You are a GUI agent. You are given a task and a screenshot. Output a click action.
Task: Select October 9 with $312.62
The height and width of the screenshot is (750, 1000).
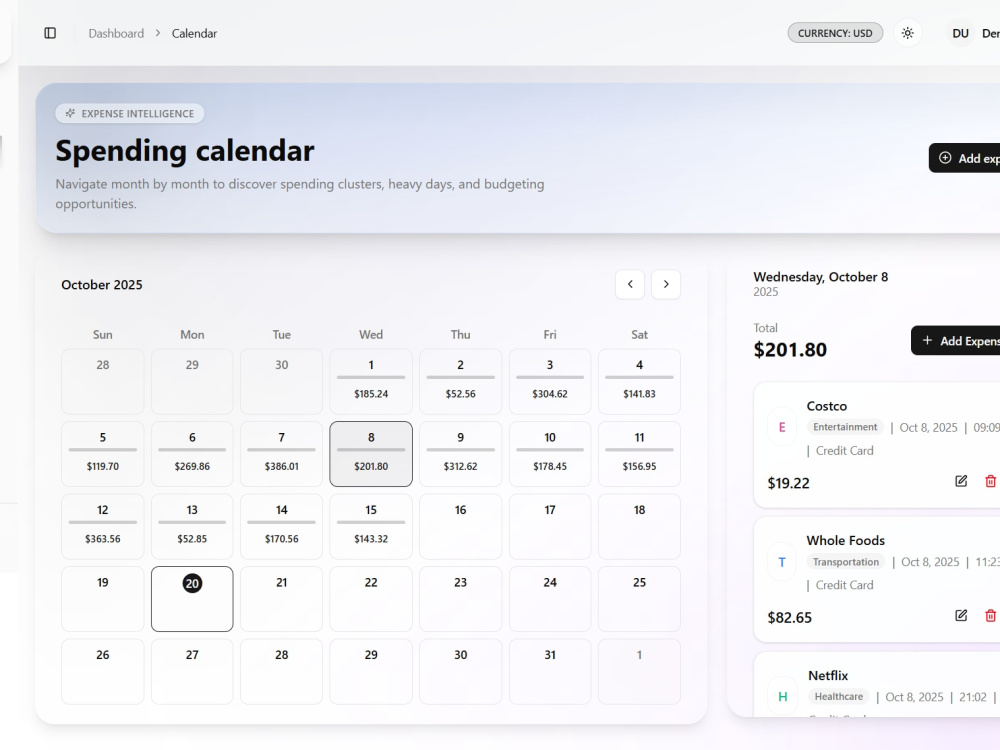460,454
